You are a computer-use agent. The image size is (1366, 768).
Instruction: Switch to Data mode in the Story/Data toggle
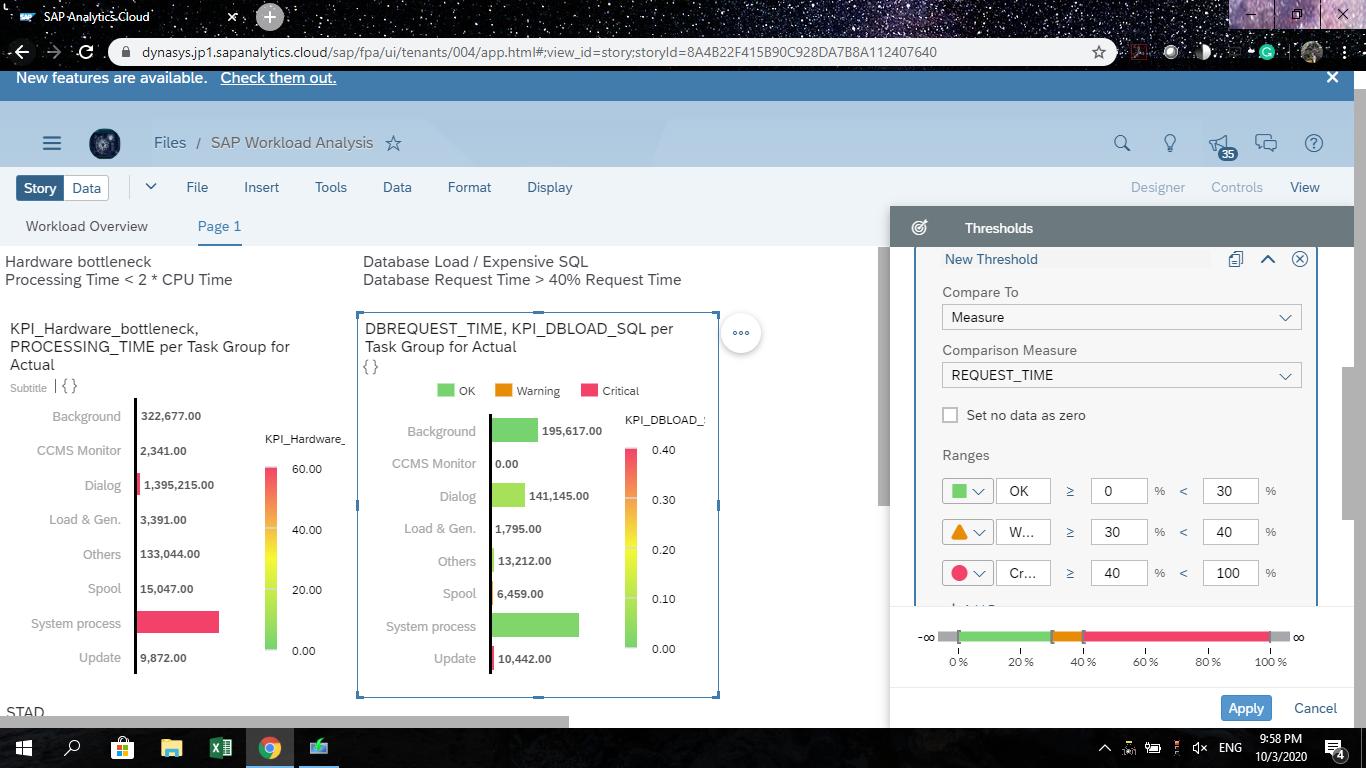pyautogui.click(x=86, y=187)
